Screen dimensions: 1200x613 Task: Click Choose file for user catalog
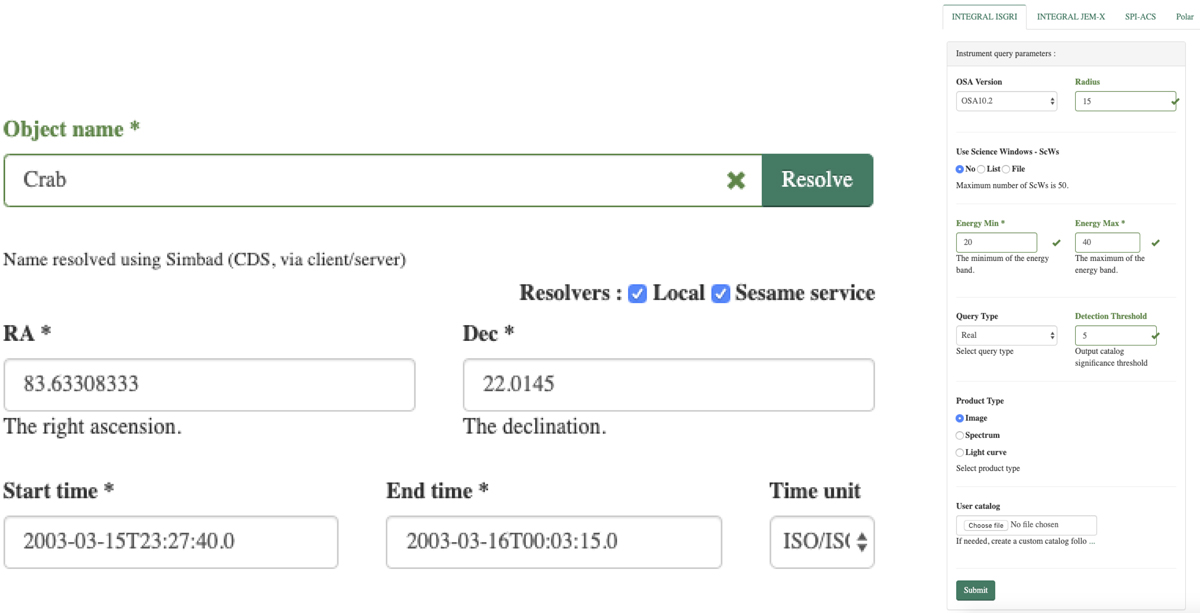(985, 525)
